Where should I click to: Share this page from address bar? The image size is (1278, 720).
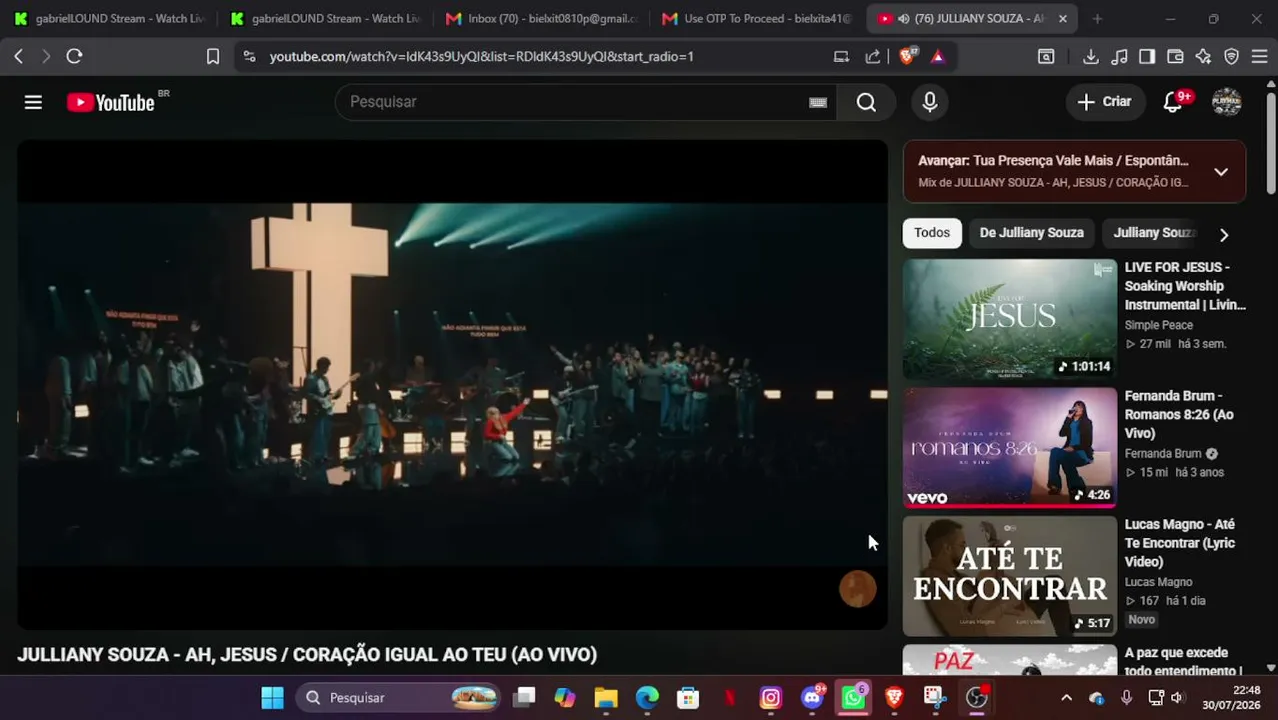872,56
